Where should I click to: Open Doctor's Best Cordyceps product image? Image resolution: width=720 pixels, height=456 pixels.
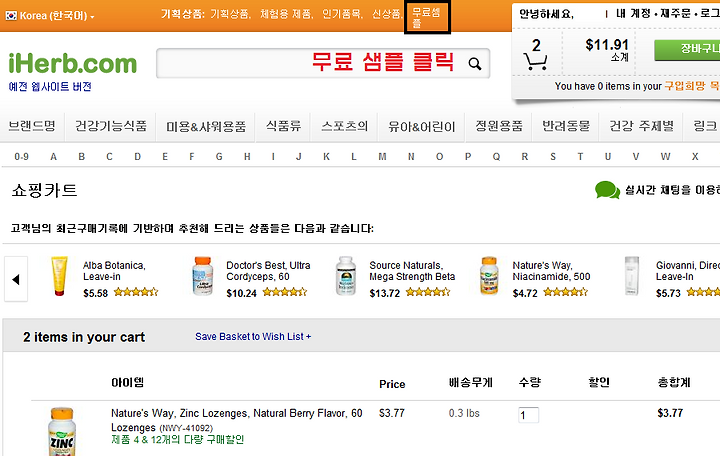(202, 276)
